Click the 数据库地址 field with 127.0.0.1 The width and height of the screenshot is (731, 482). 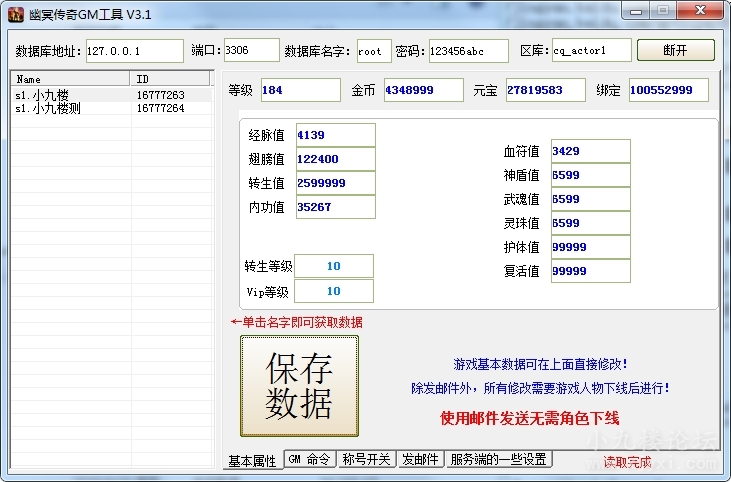tap(134, 51)
